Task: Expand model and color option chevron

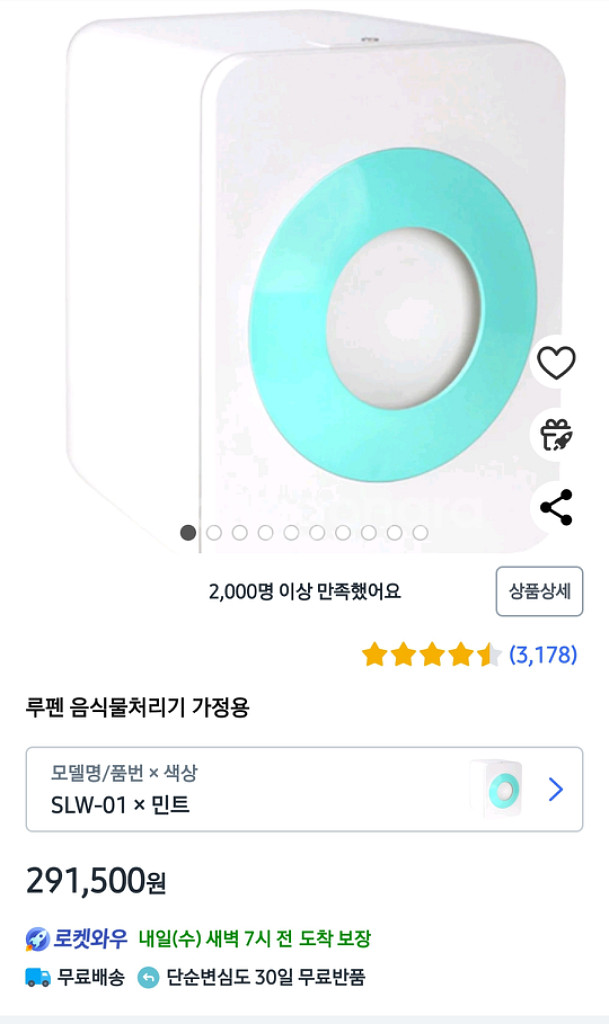Action: (556, 789)
